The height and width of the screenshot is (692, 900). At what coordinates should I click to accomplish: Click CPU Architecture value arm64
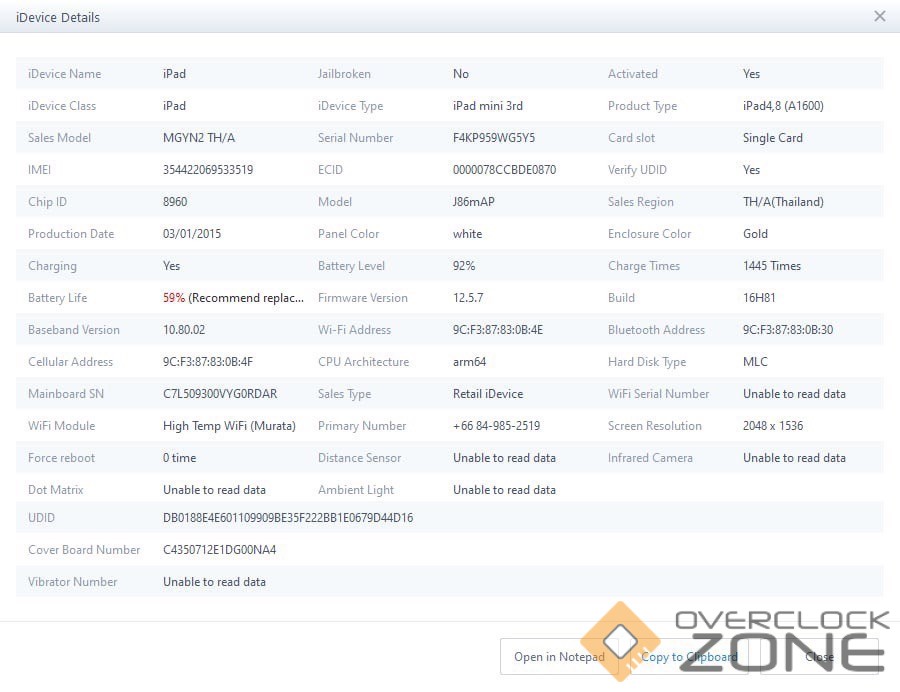click(469, 362)
